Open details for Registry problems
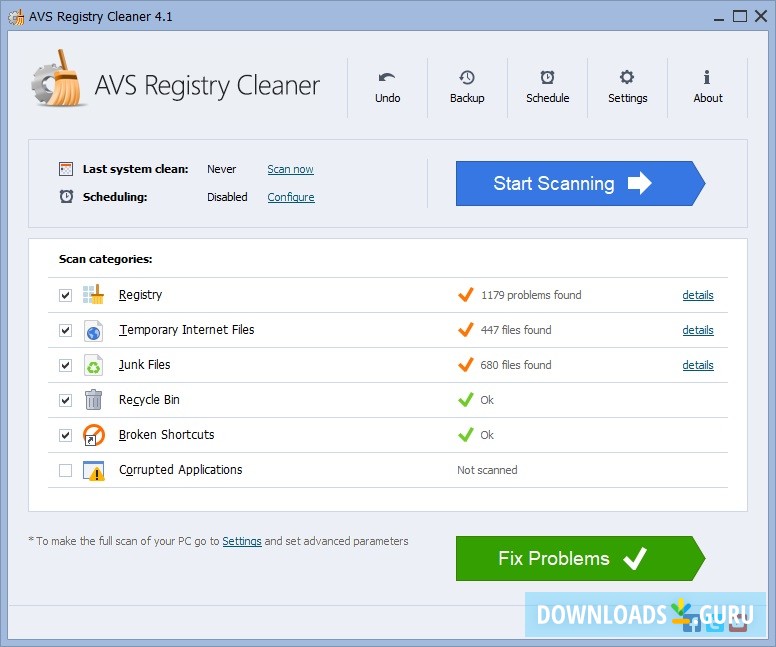The image size is (776, 647). (698, 295)
